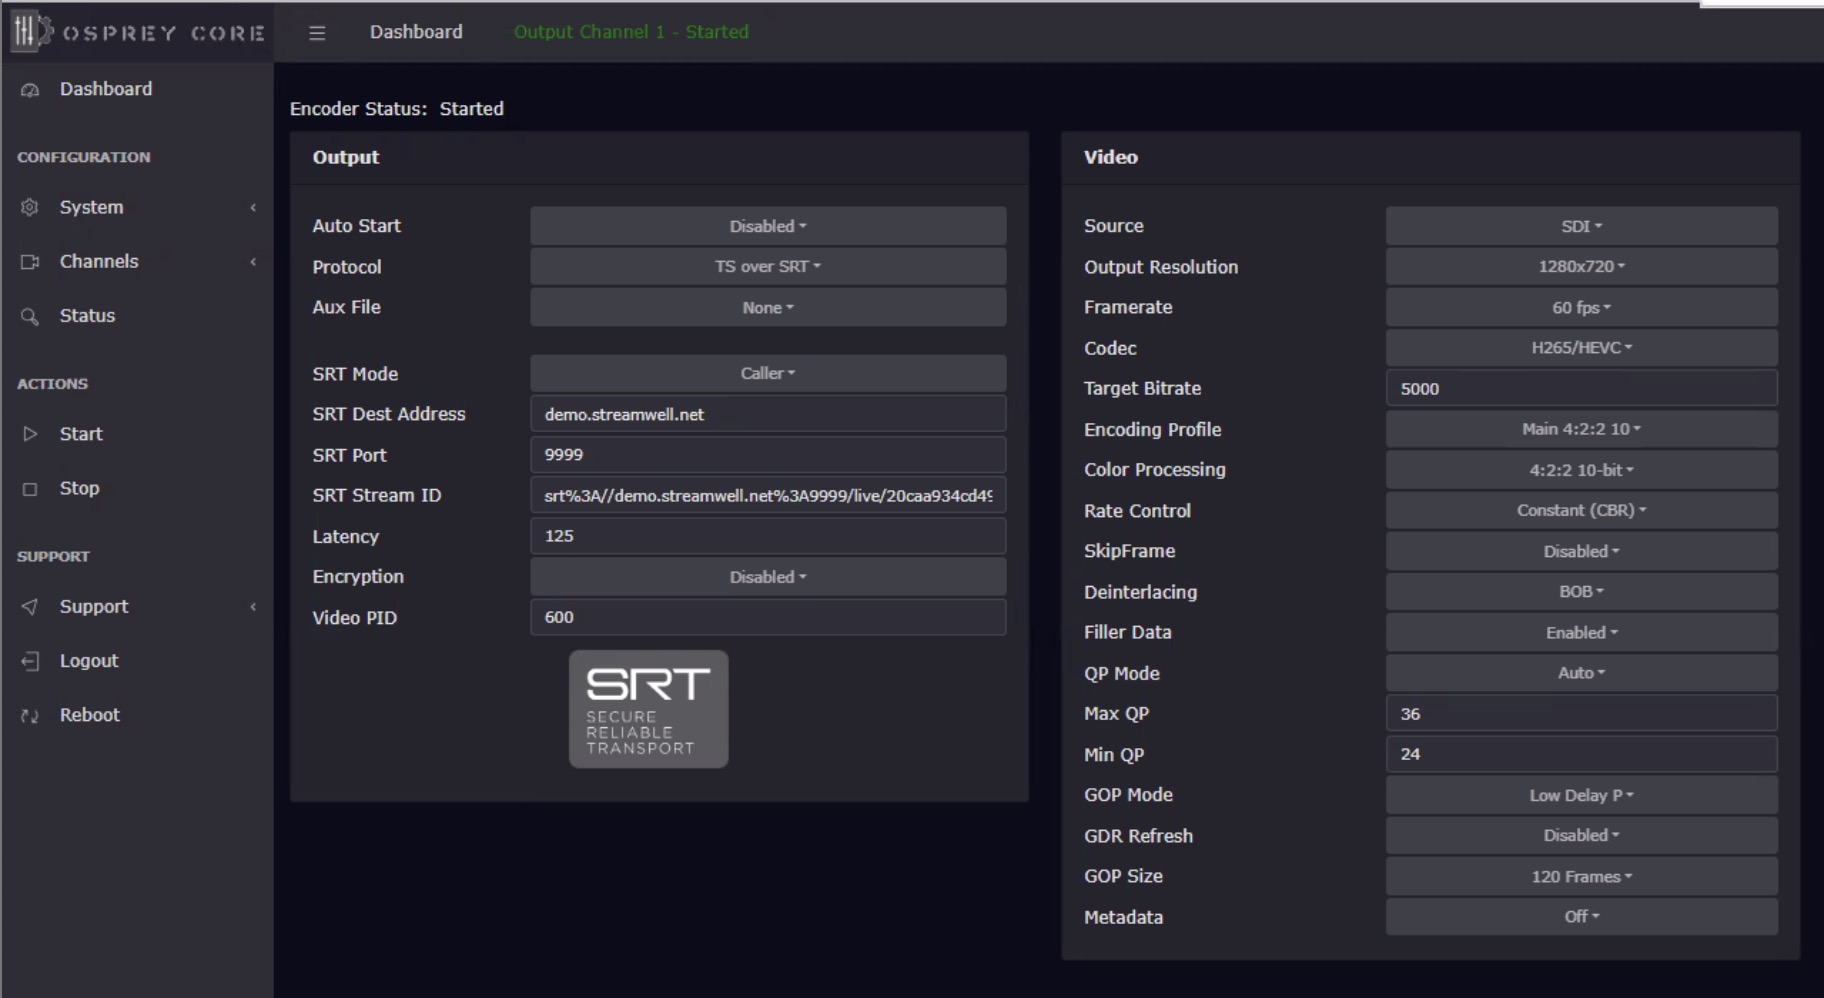Click the Status magnifier icon
The height and width of the screenshot is (998, 1824).
tap(30, 316)
